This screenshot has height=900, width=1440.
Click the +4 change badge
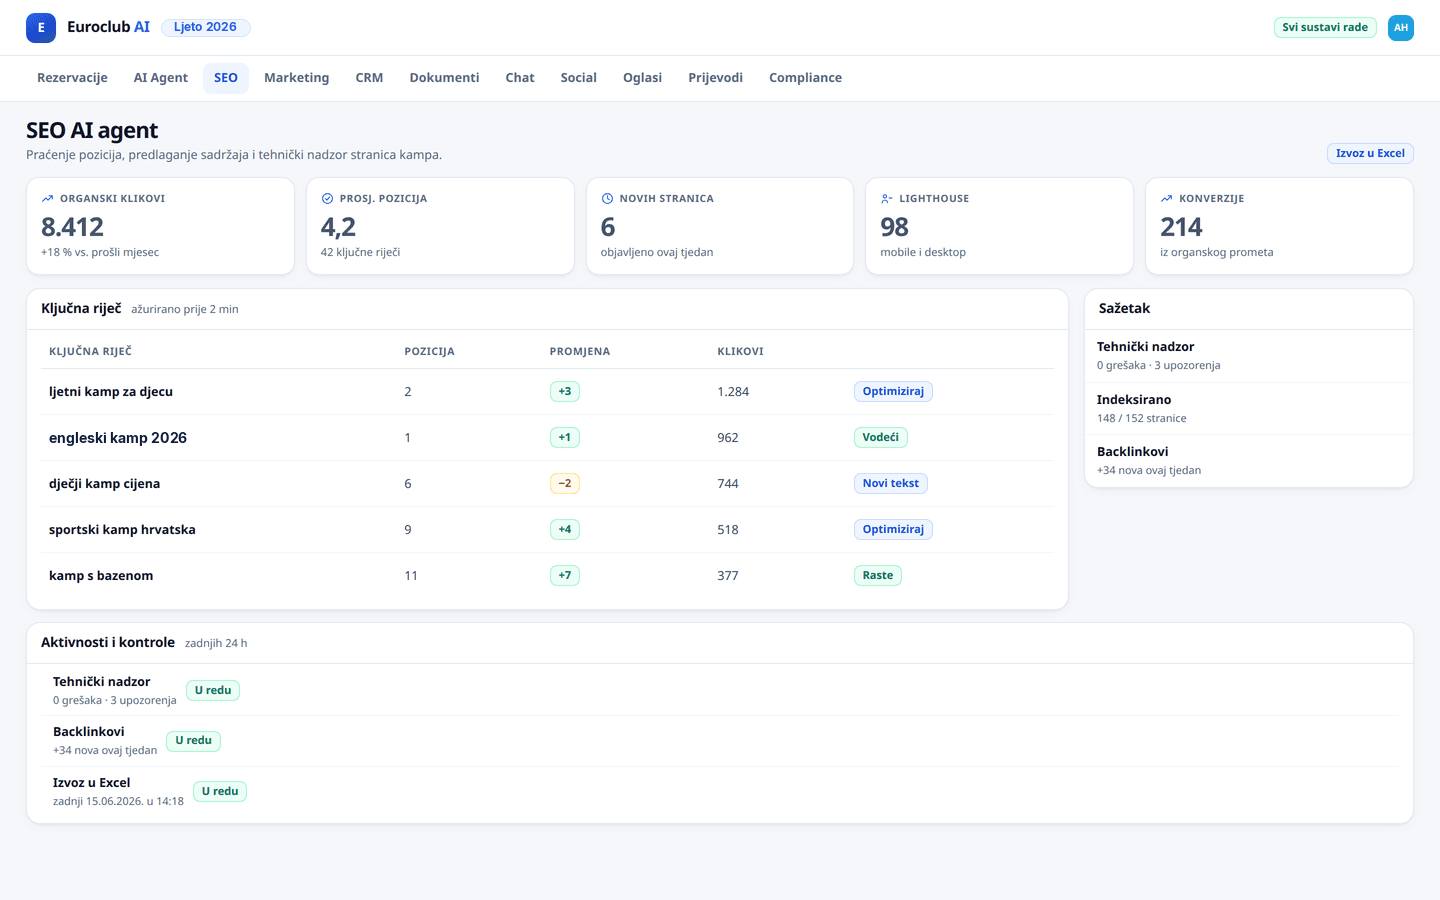click(x=565, y=529)
